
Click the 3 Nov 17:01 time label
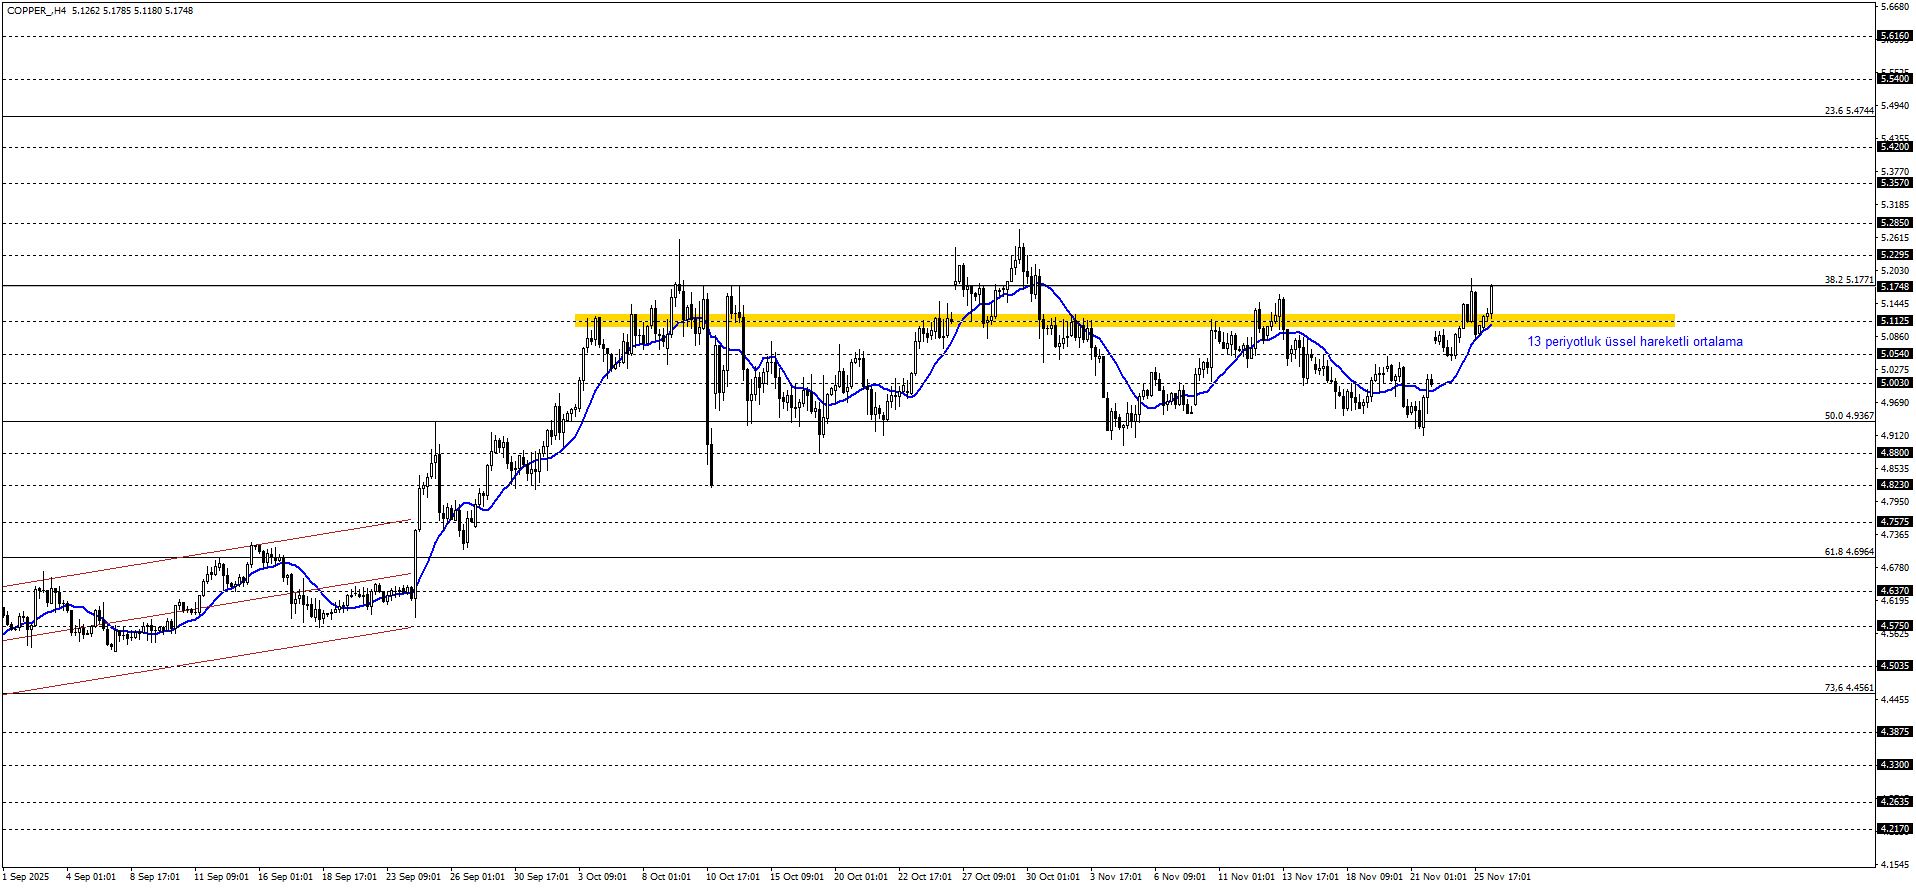(x=1115, y=877)
